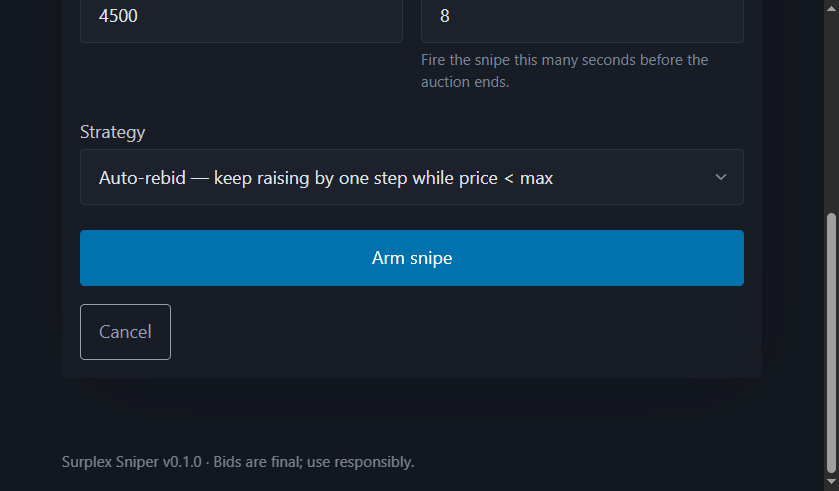The height and width of the screenshot is (491, 839).
Task: Click the Cancel button
Action: 125,332
